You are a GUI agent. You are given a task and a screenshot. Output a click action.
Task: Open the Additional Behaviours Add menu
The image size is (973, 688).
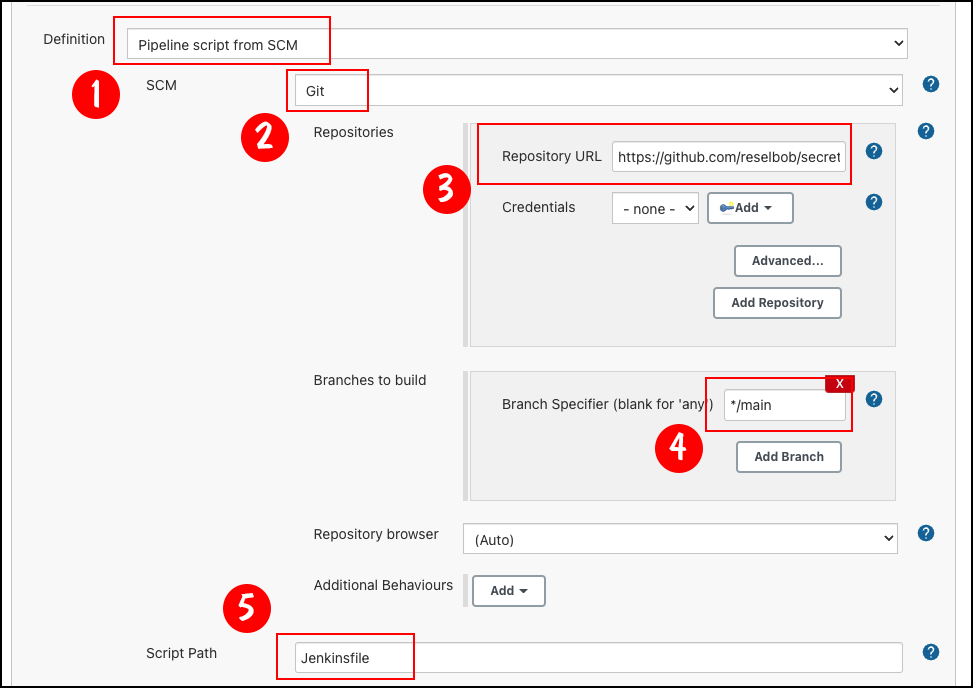click(x=508, y=591)
